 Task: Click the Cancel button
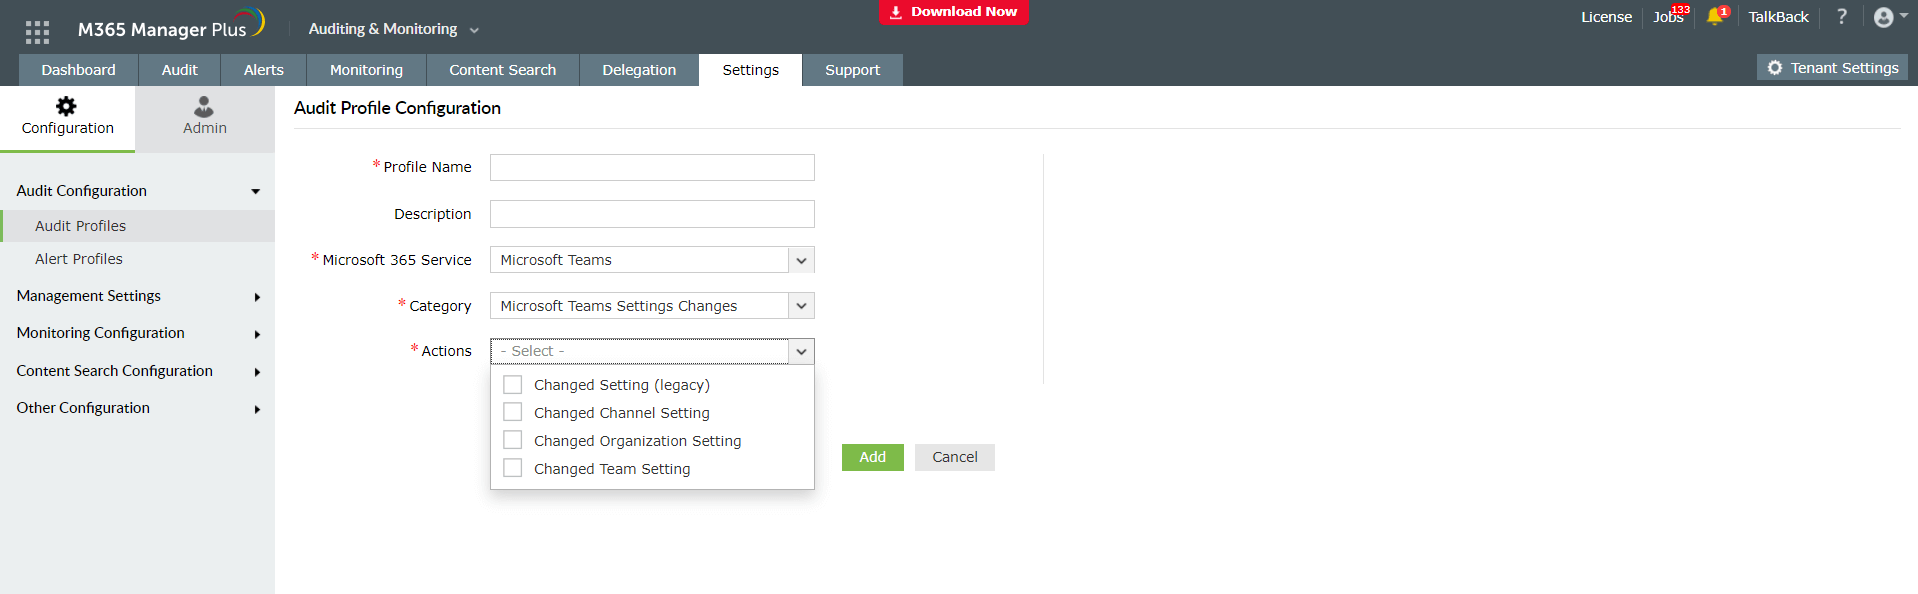coord(955,457)
